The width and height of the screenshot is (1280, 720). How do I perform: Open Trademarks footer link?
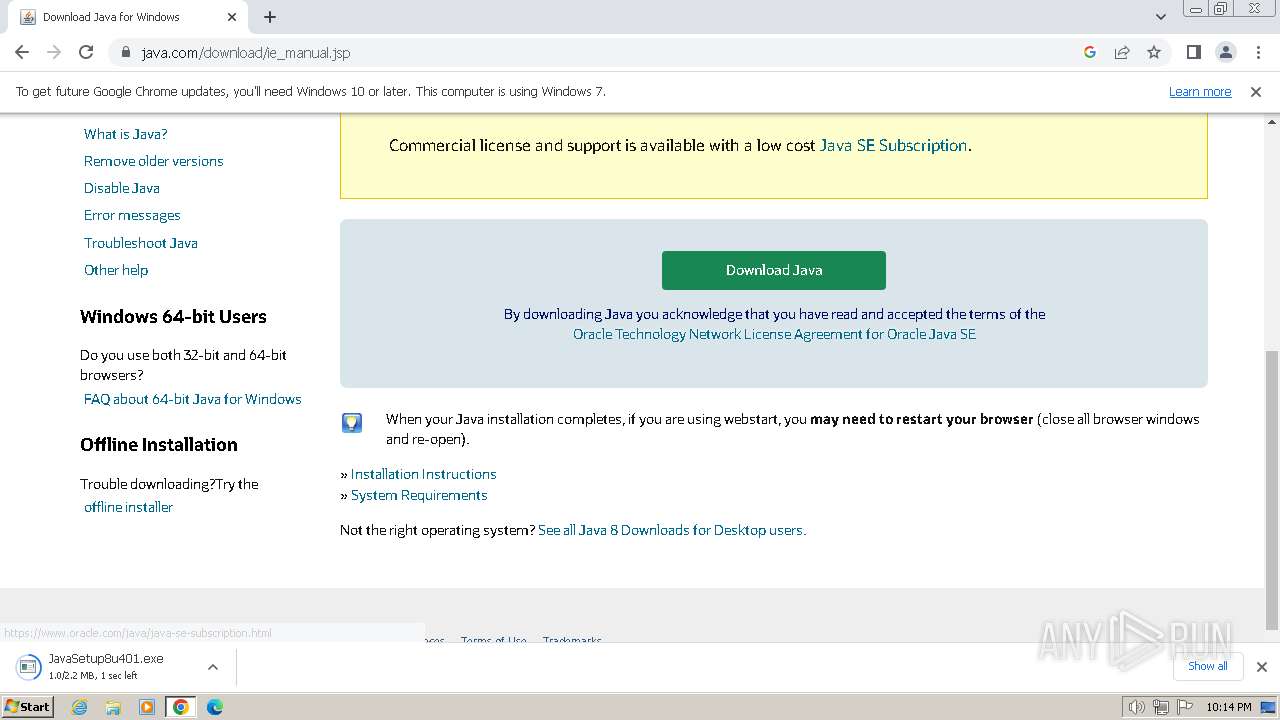click(572, 640)
